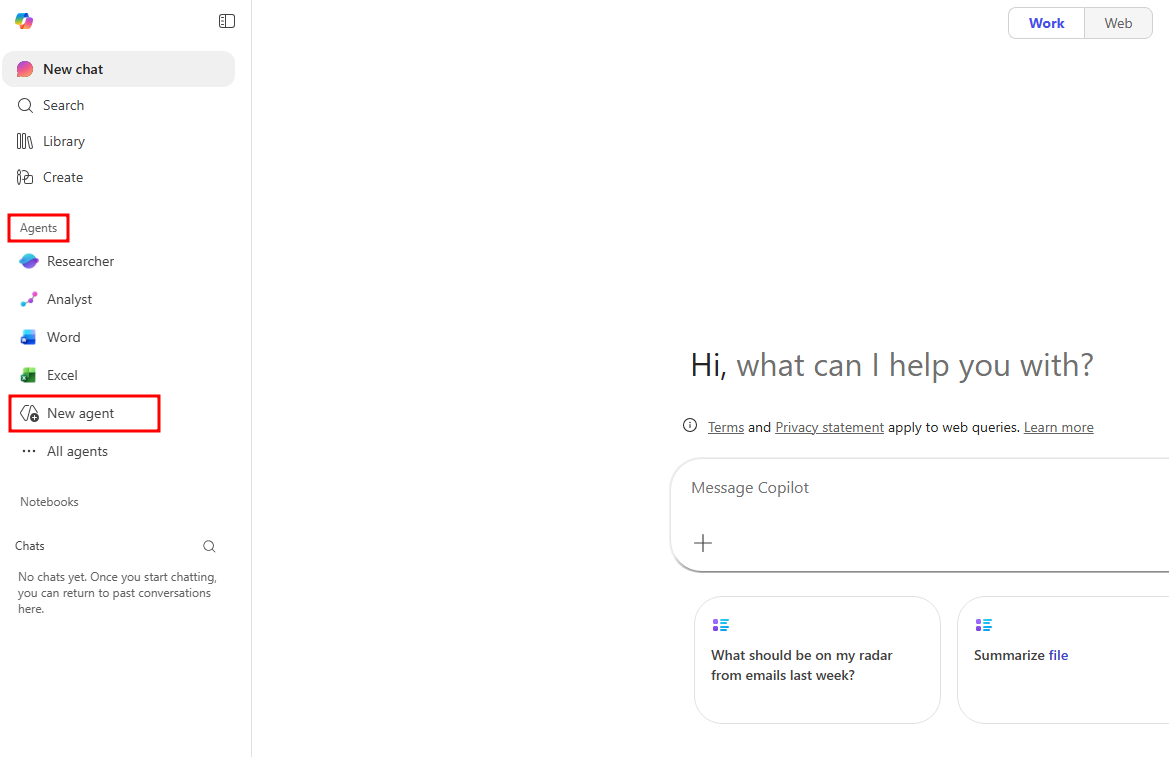Click the New agent plus icon
Screen dimensions: 1169x757
[29, 413]
